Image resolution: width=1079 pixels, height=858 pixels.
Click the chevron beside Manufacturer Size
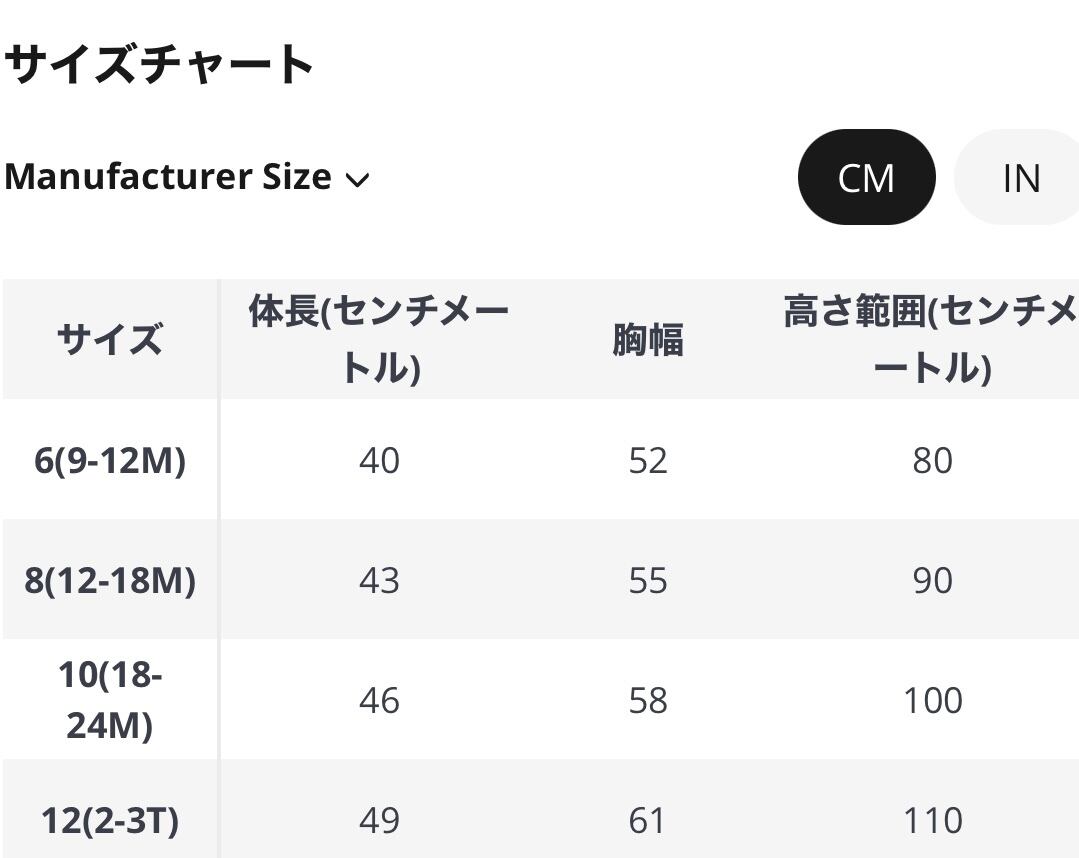click(x=357, y=180)
